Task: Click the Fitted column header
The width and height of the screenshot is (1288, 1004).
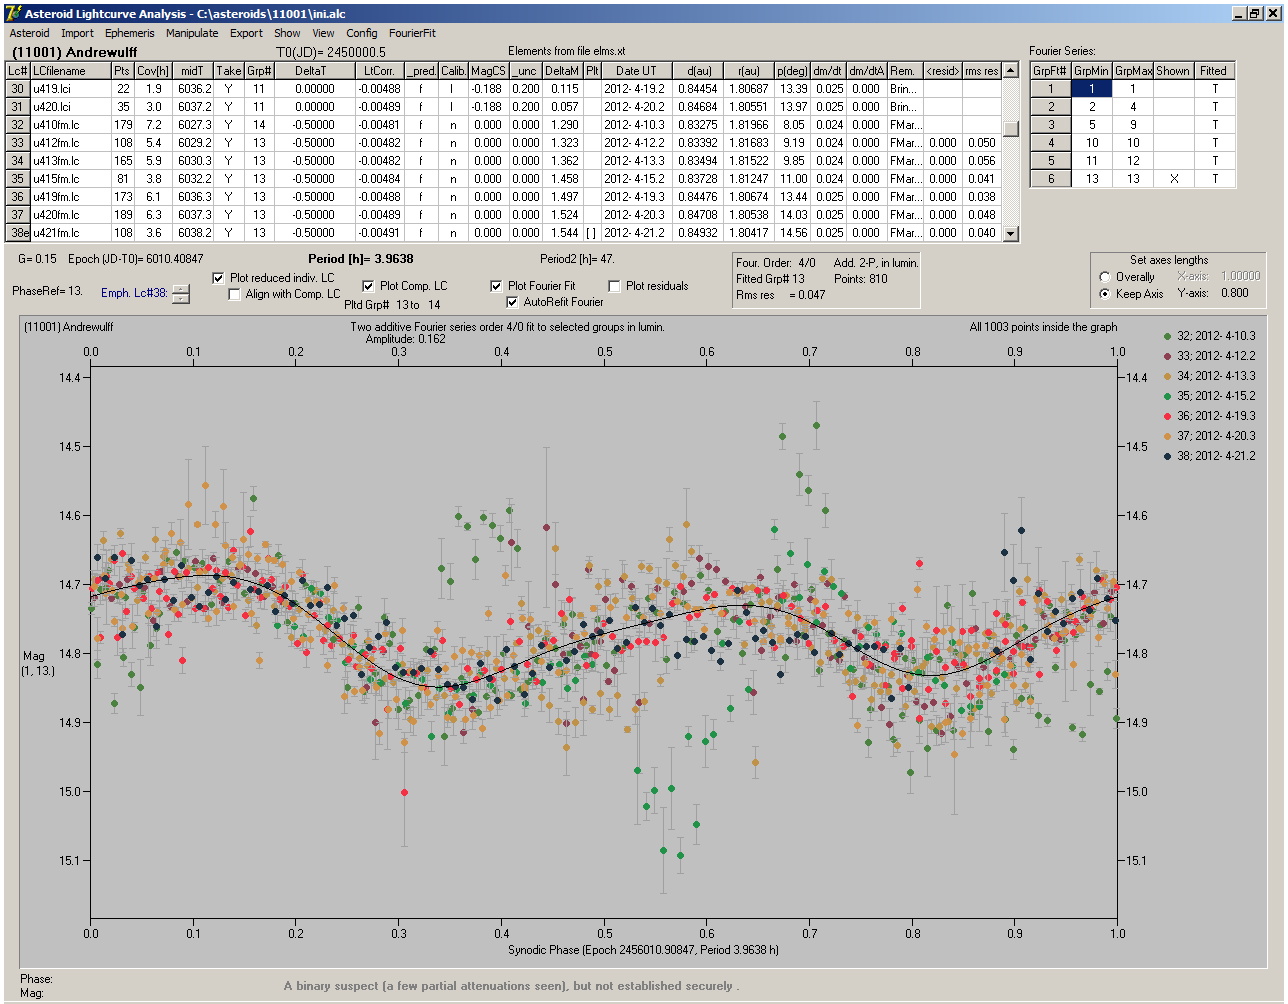Action: 1214,71
